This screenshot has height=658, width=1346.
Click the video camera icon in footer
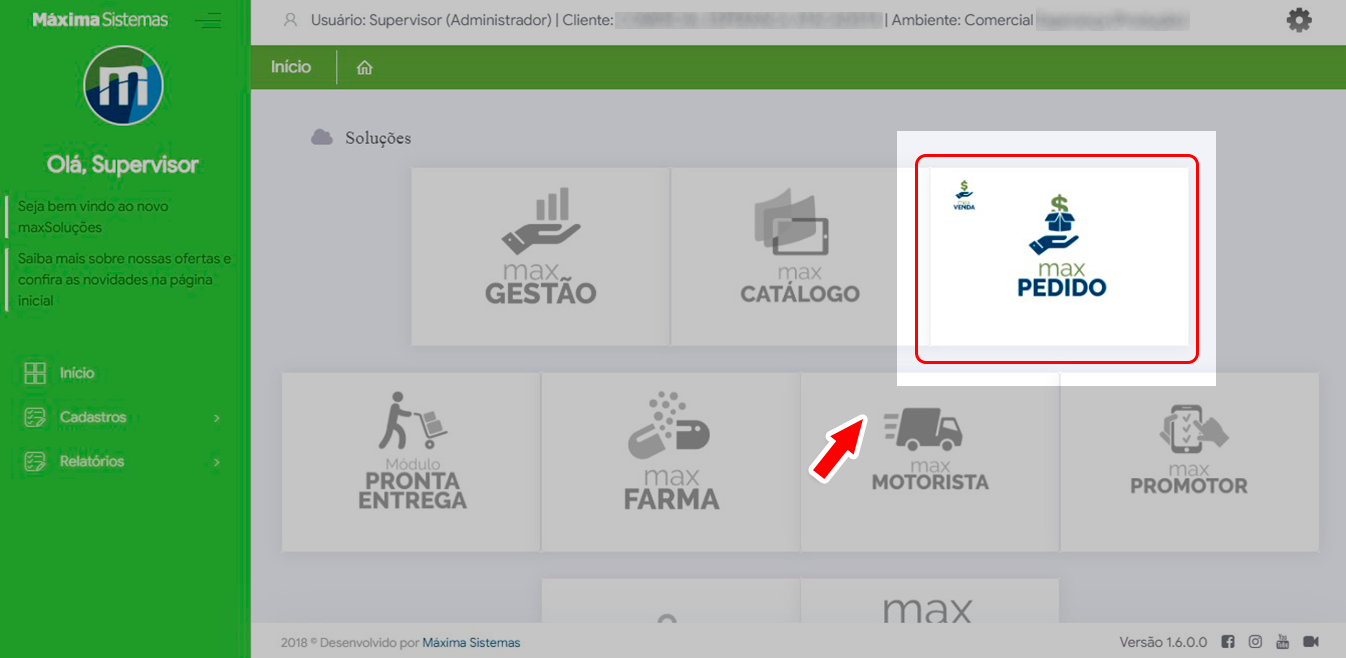pyautogui.click(x=1311, y=642)
